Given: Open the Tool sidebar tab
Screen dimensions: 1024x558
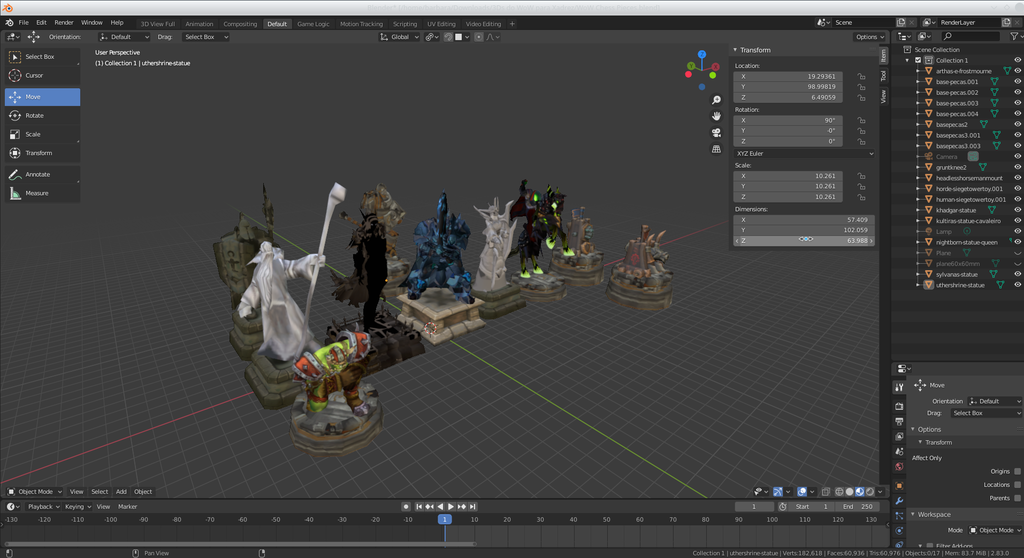Looking at the screenshot, I should click(884, 76).
